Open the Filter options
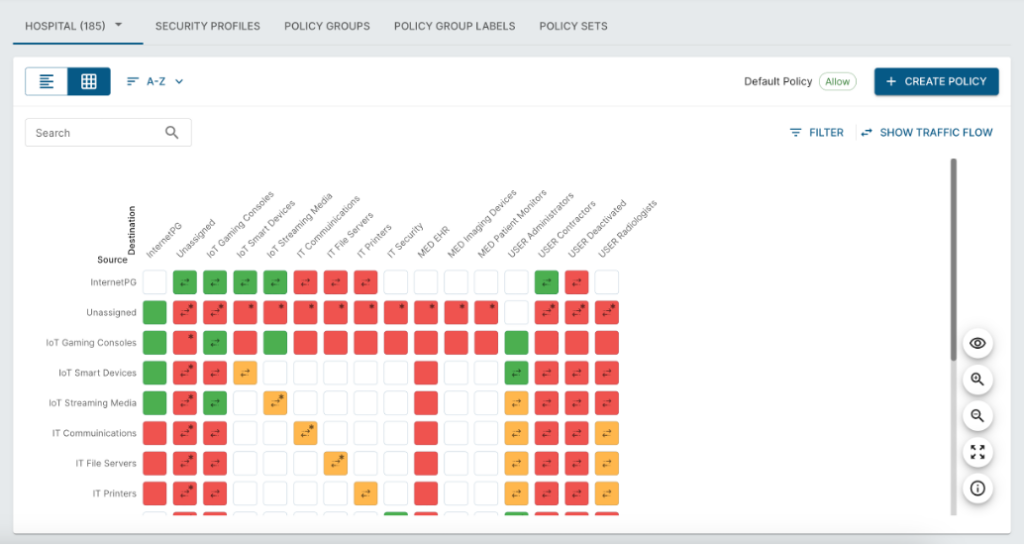Image resolution: width=1024 pixels, height=545 pixels. (x=816, y=132)
